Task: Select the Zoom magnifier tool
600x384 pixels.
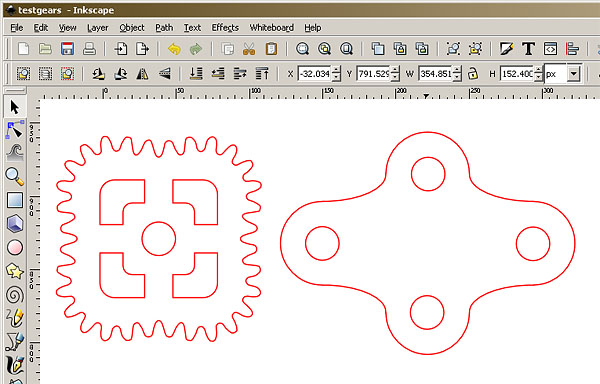Action: pyautogui.click(x=15, y=176)
